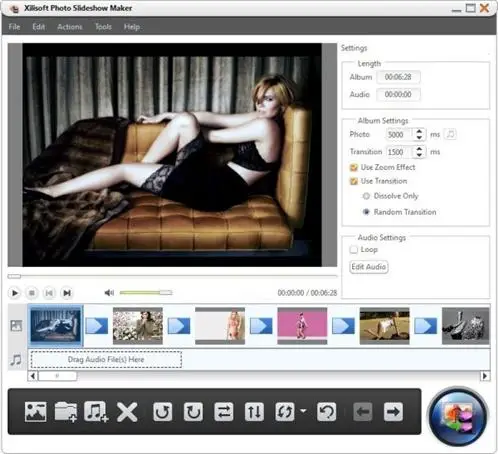This screenshot has width=498, height=454.
Task: Open the dropdown arrow beside the refresh icon
Action: pyautogui.click(x=303, y=411)
